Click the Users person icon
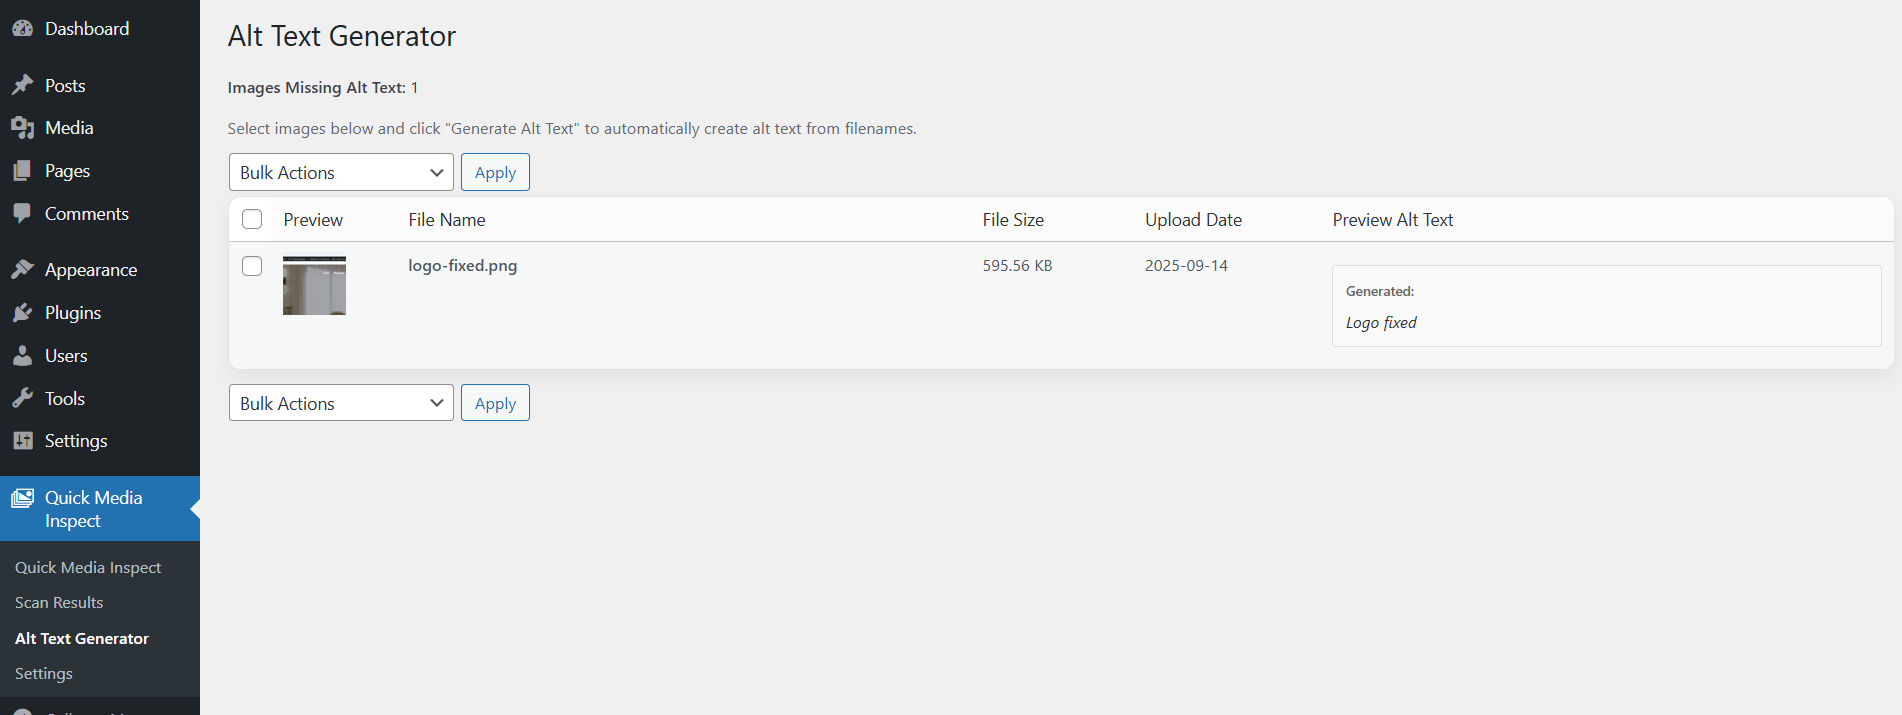The image size is (1902, 715). click(x=22, y=356)
